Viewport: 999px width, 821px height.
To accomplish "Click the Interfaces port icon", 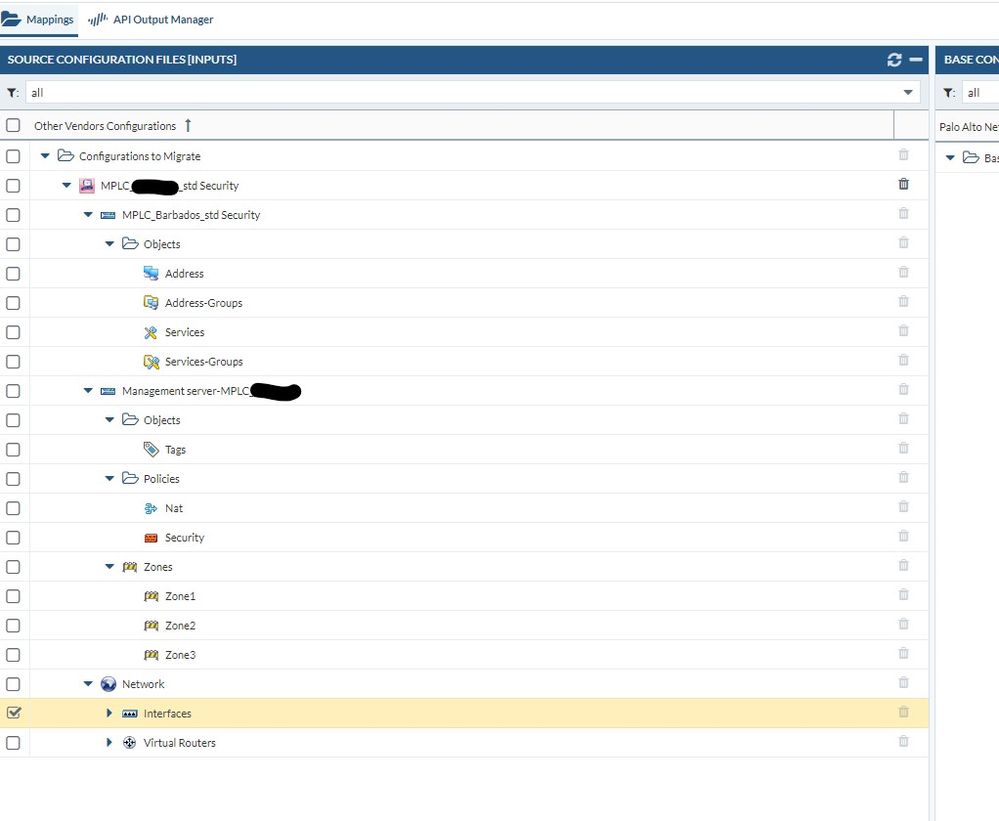I will [129, 713].
